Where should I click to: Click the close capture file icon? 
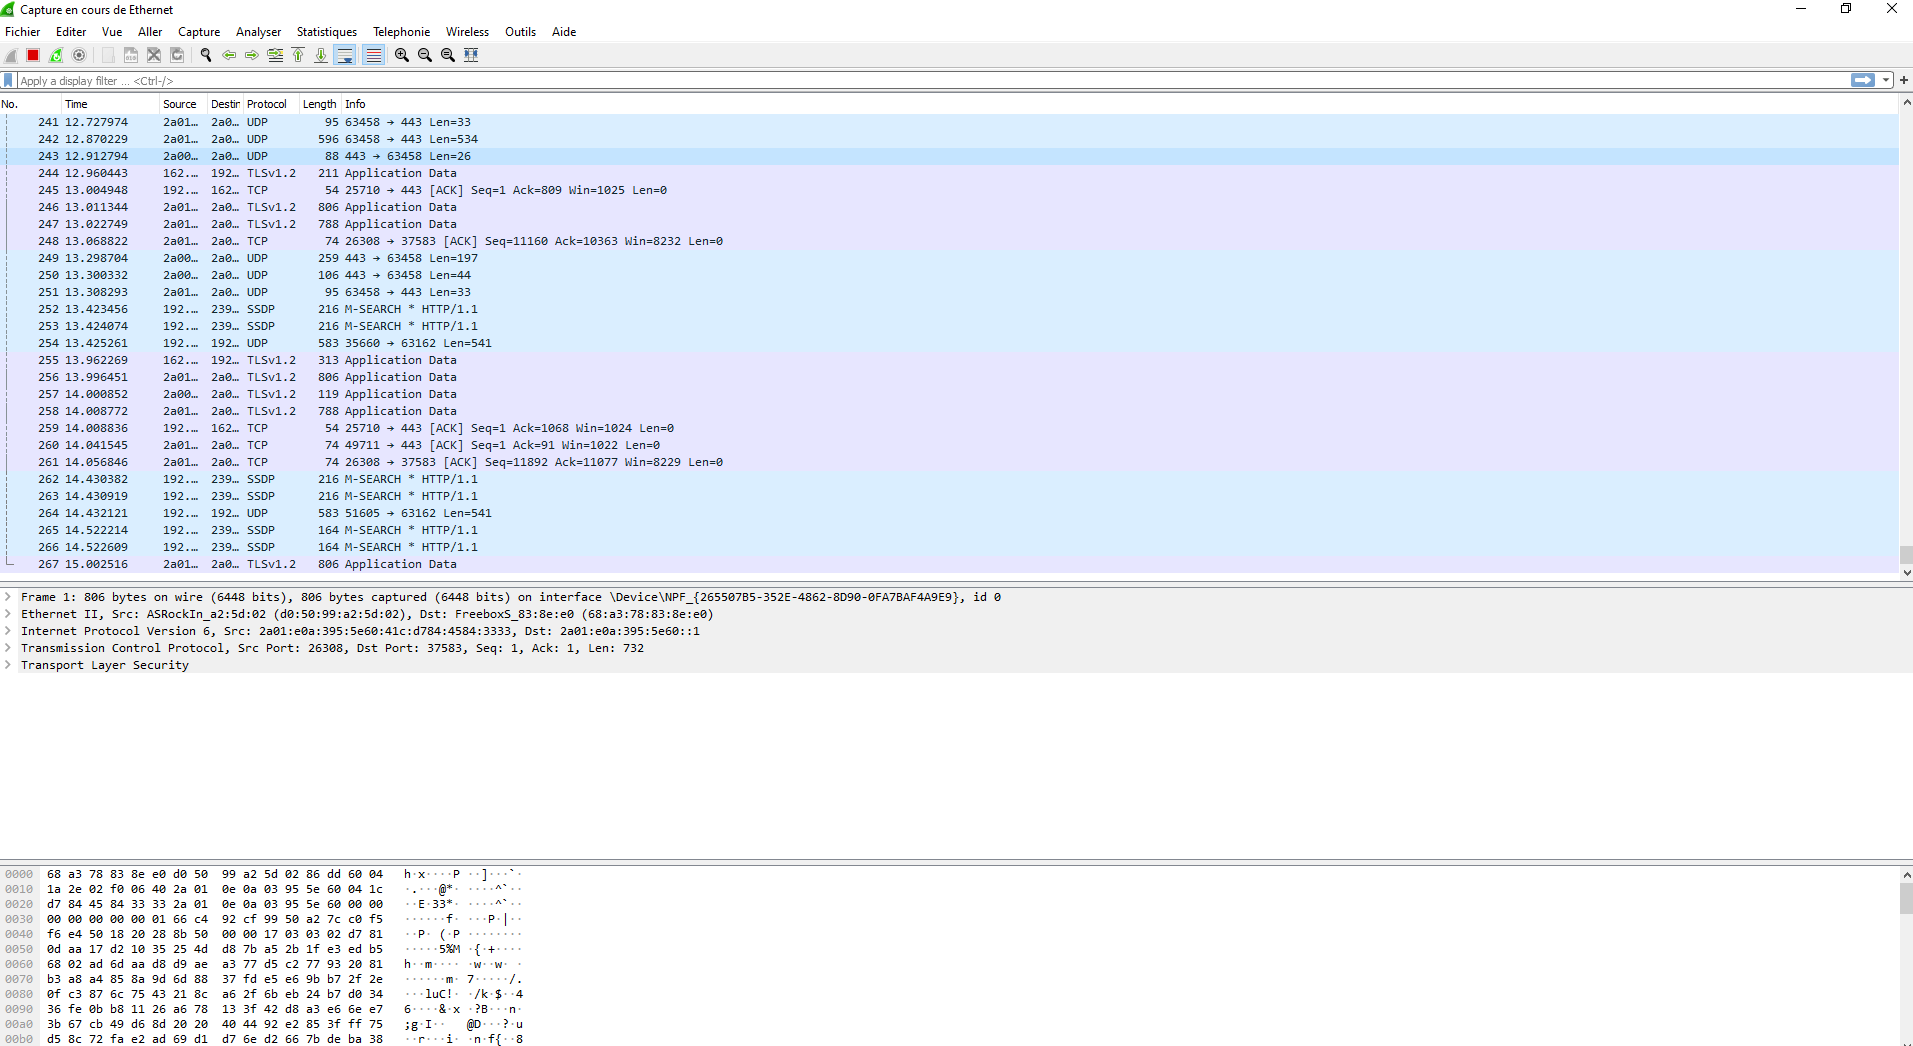(x=154, y=55)
